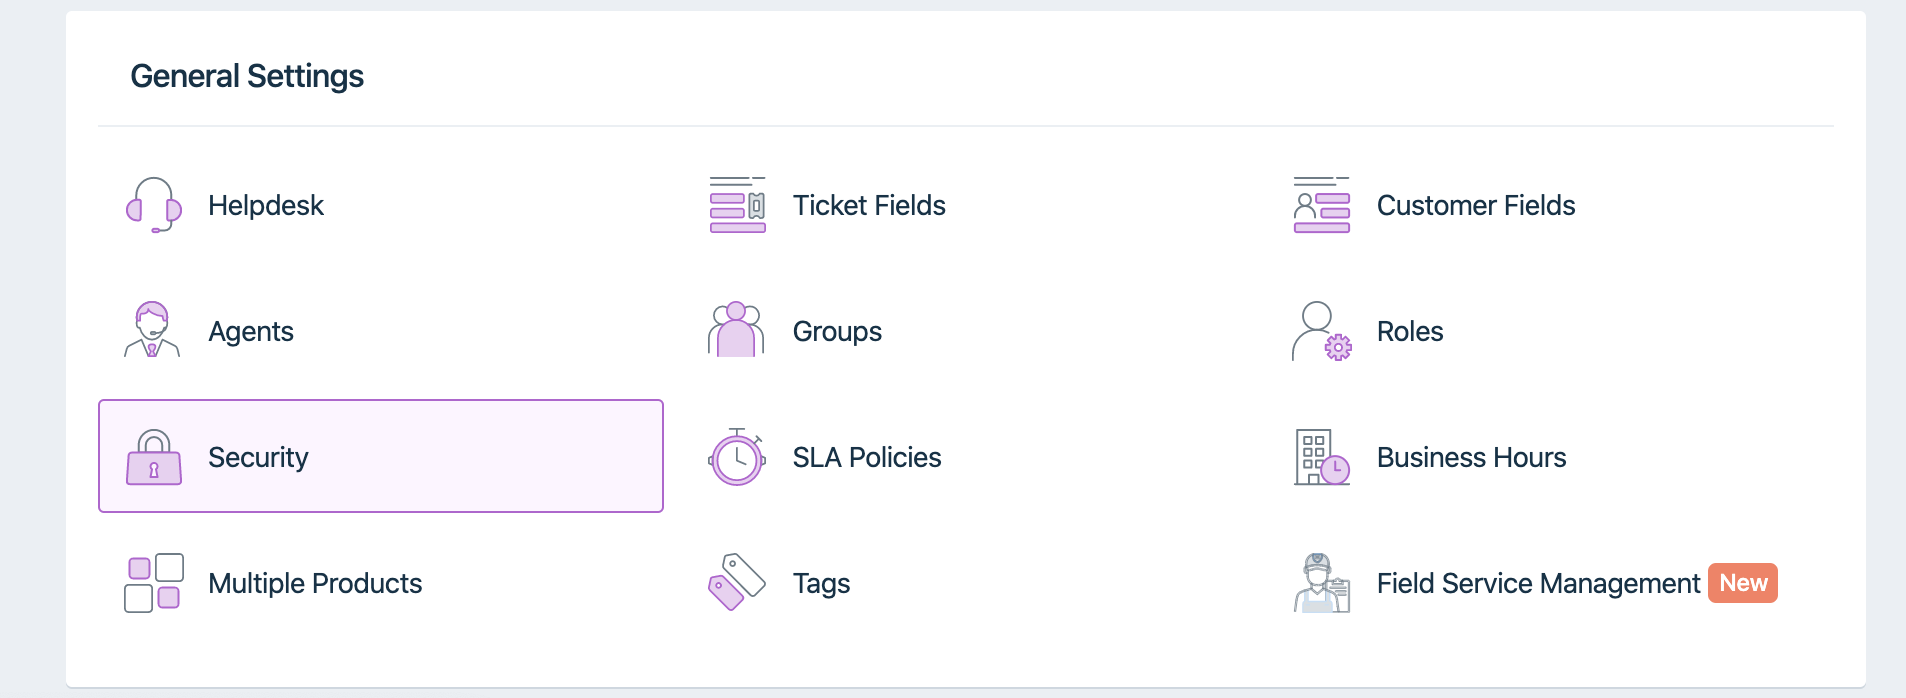Image resolution: width=1906 pixels, height=698 pixels.
Task: Select the Tags label icon
Action: tap(737, 582)
